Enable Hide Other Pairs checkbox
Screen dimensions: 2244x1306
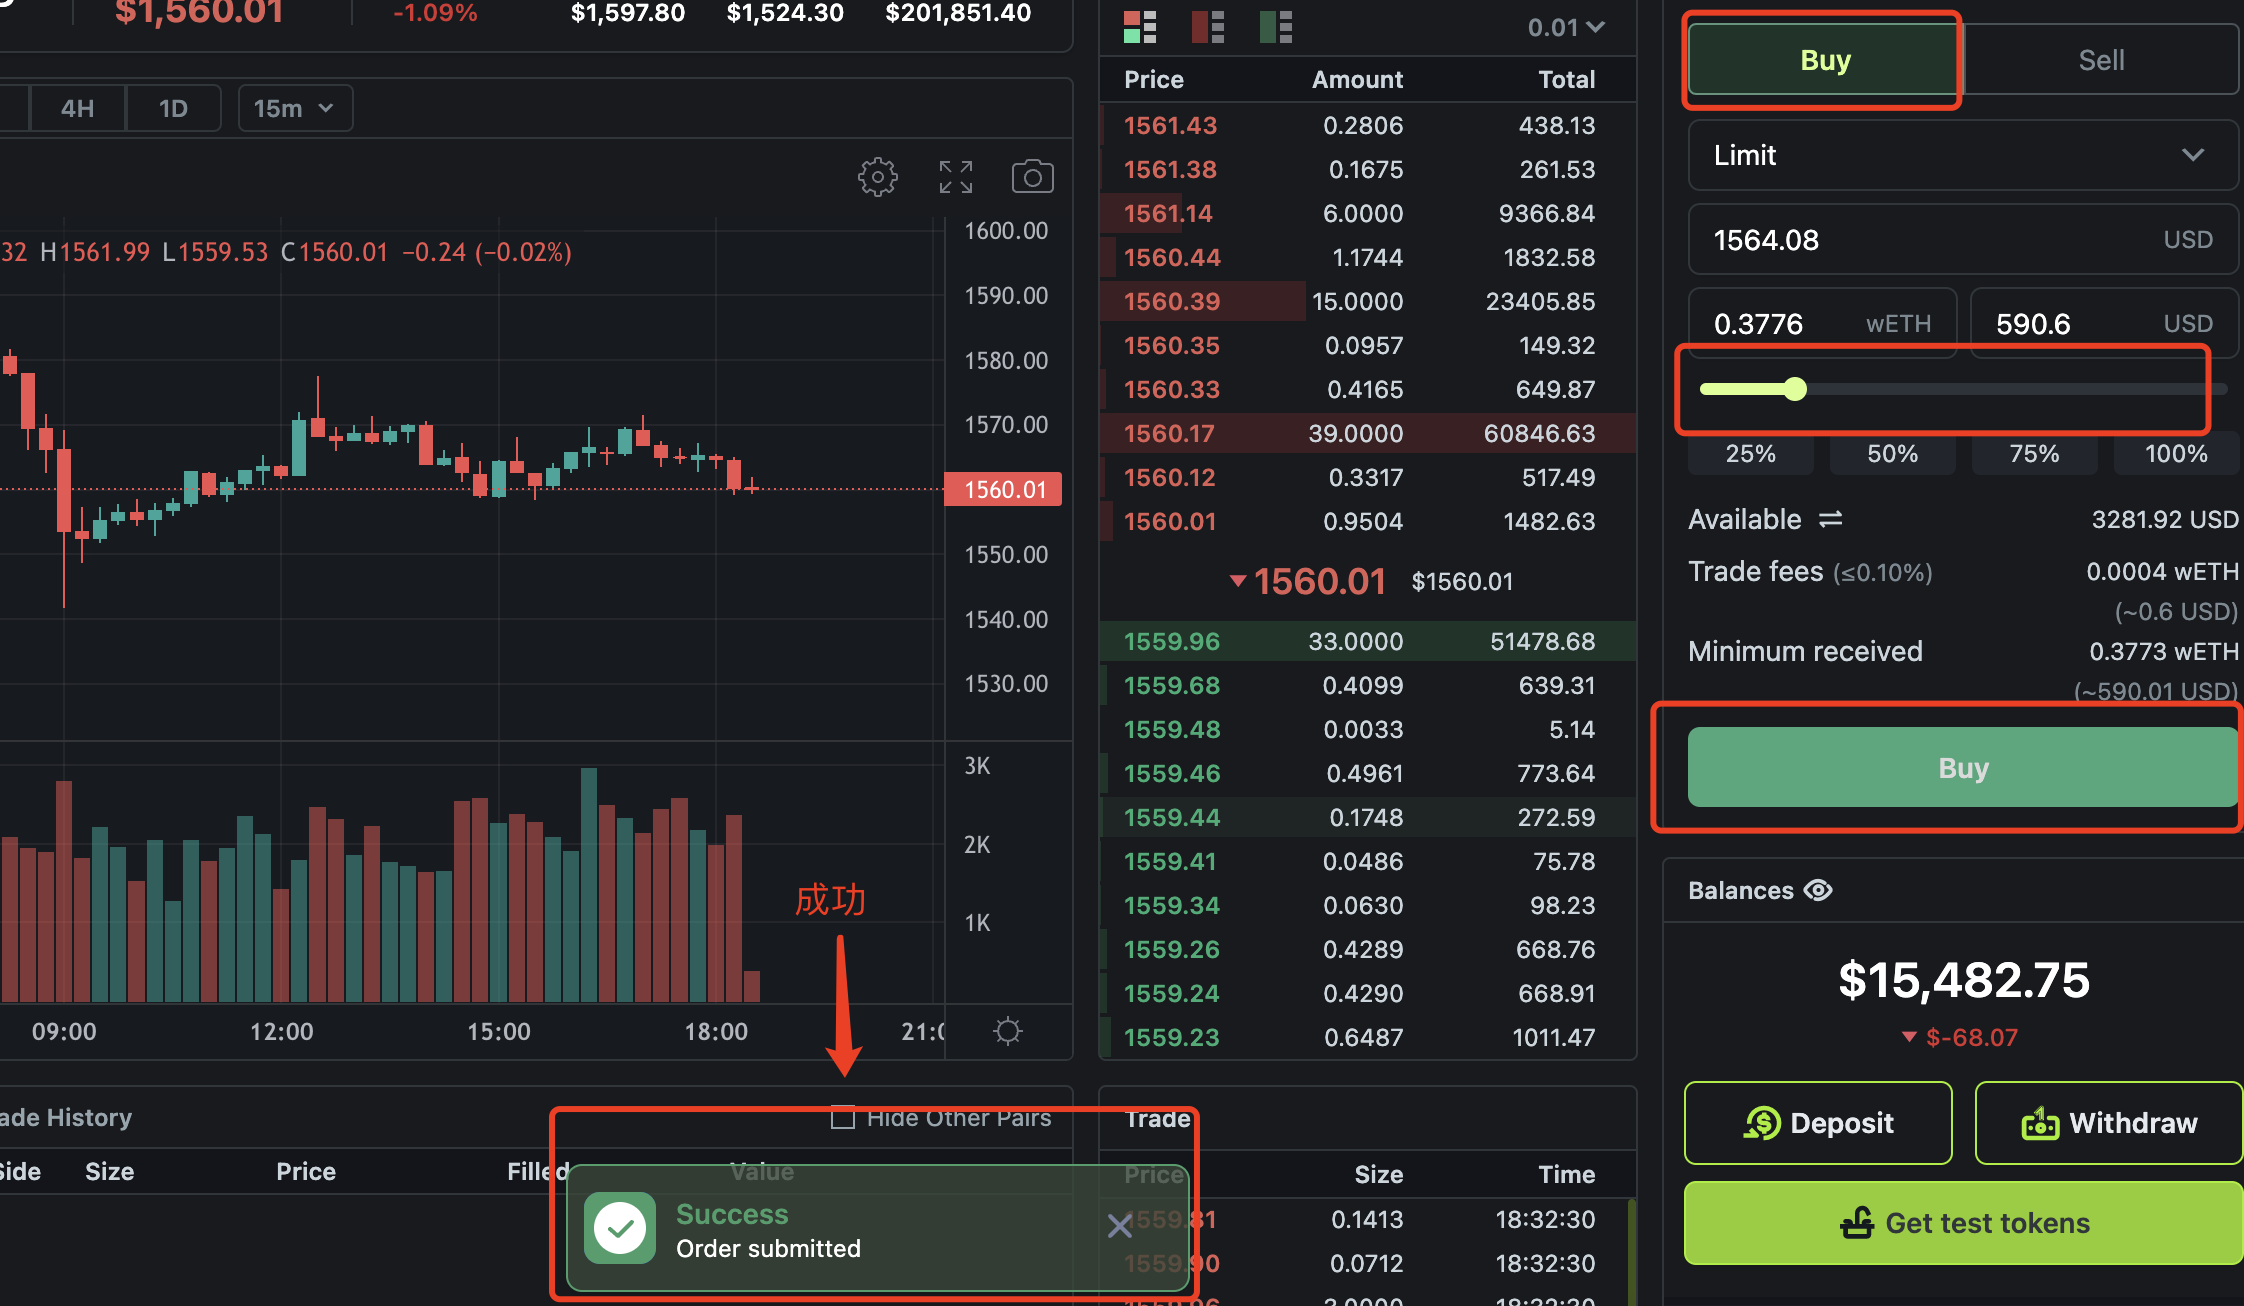click(x=843, y=1118)
